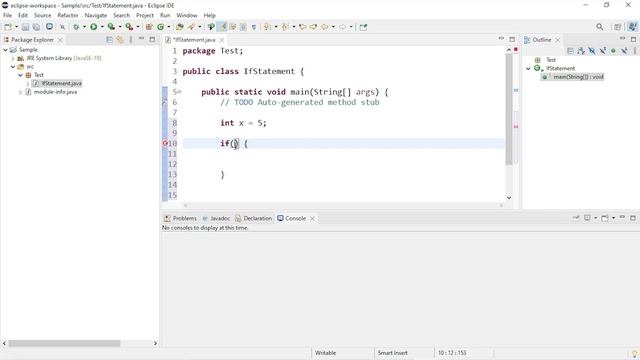Click the Back navigation arrow in toolbar
Viewport: 640px width, 360px height.
tap(324, 27)
